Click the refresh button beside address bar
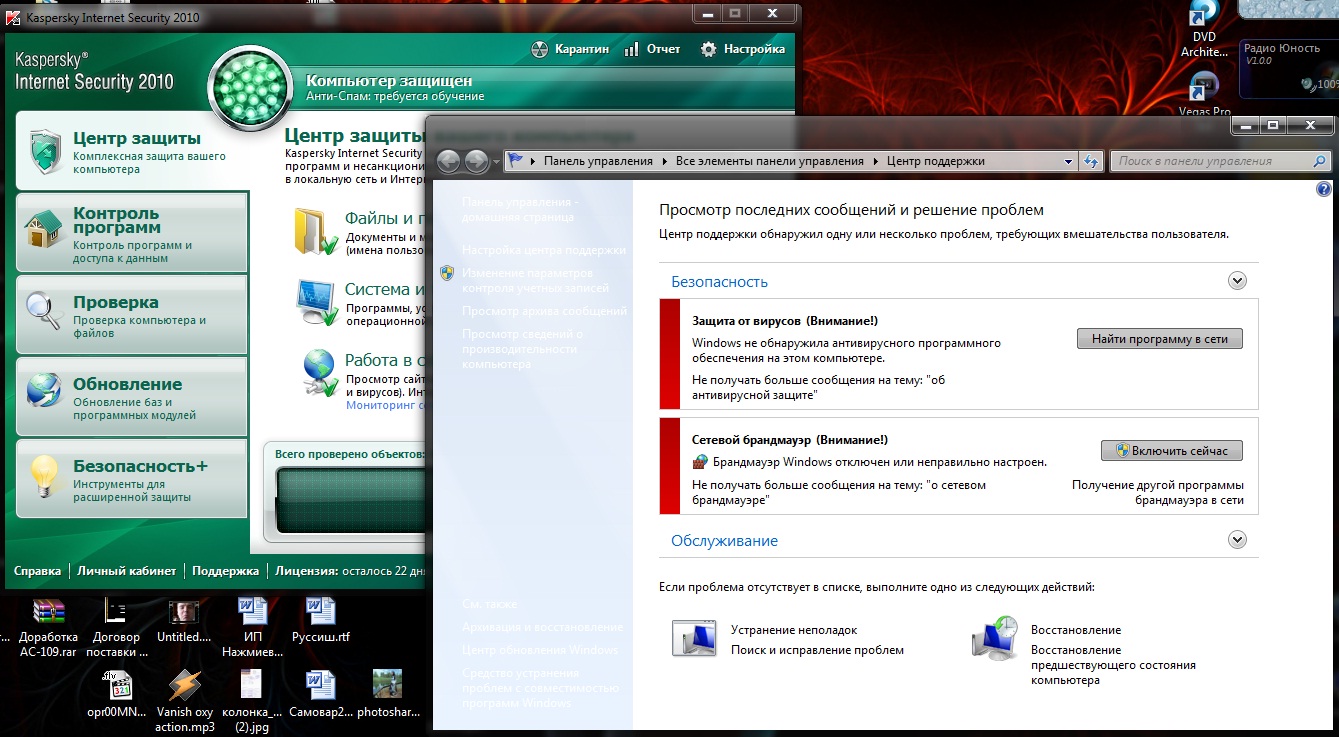Viewport: 1339px width, 737px height. 1091,161
